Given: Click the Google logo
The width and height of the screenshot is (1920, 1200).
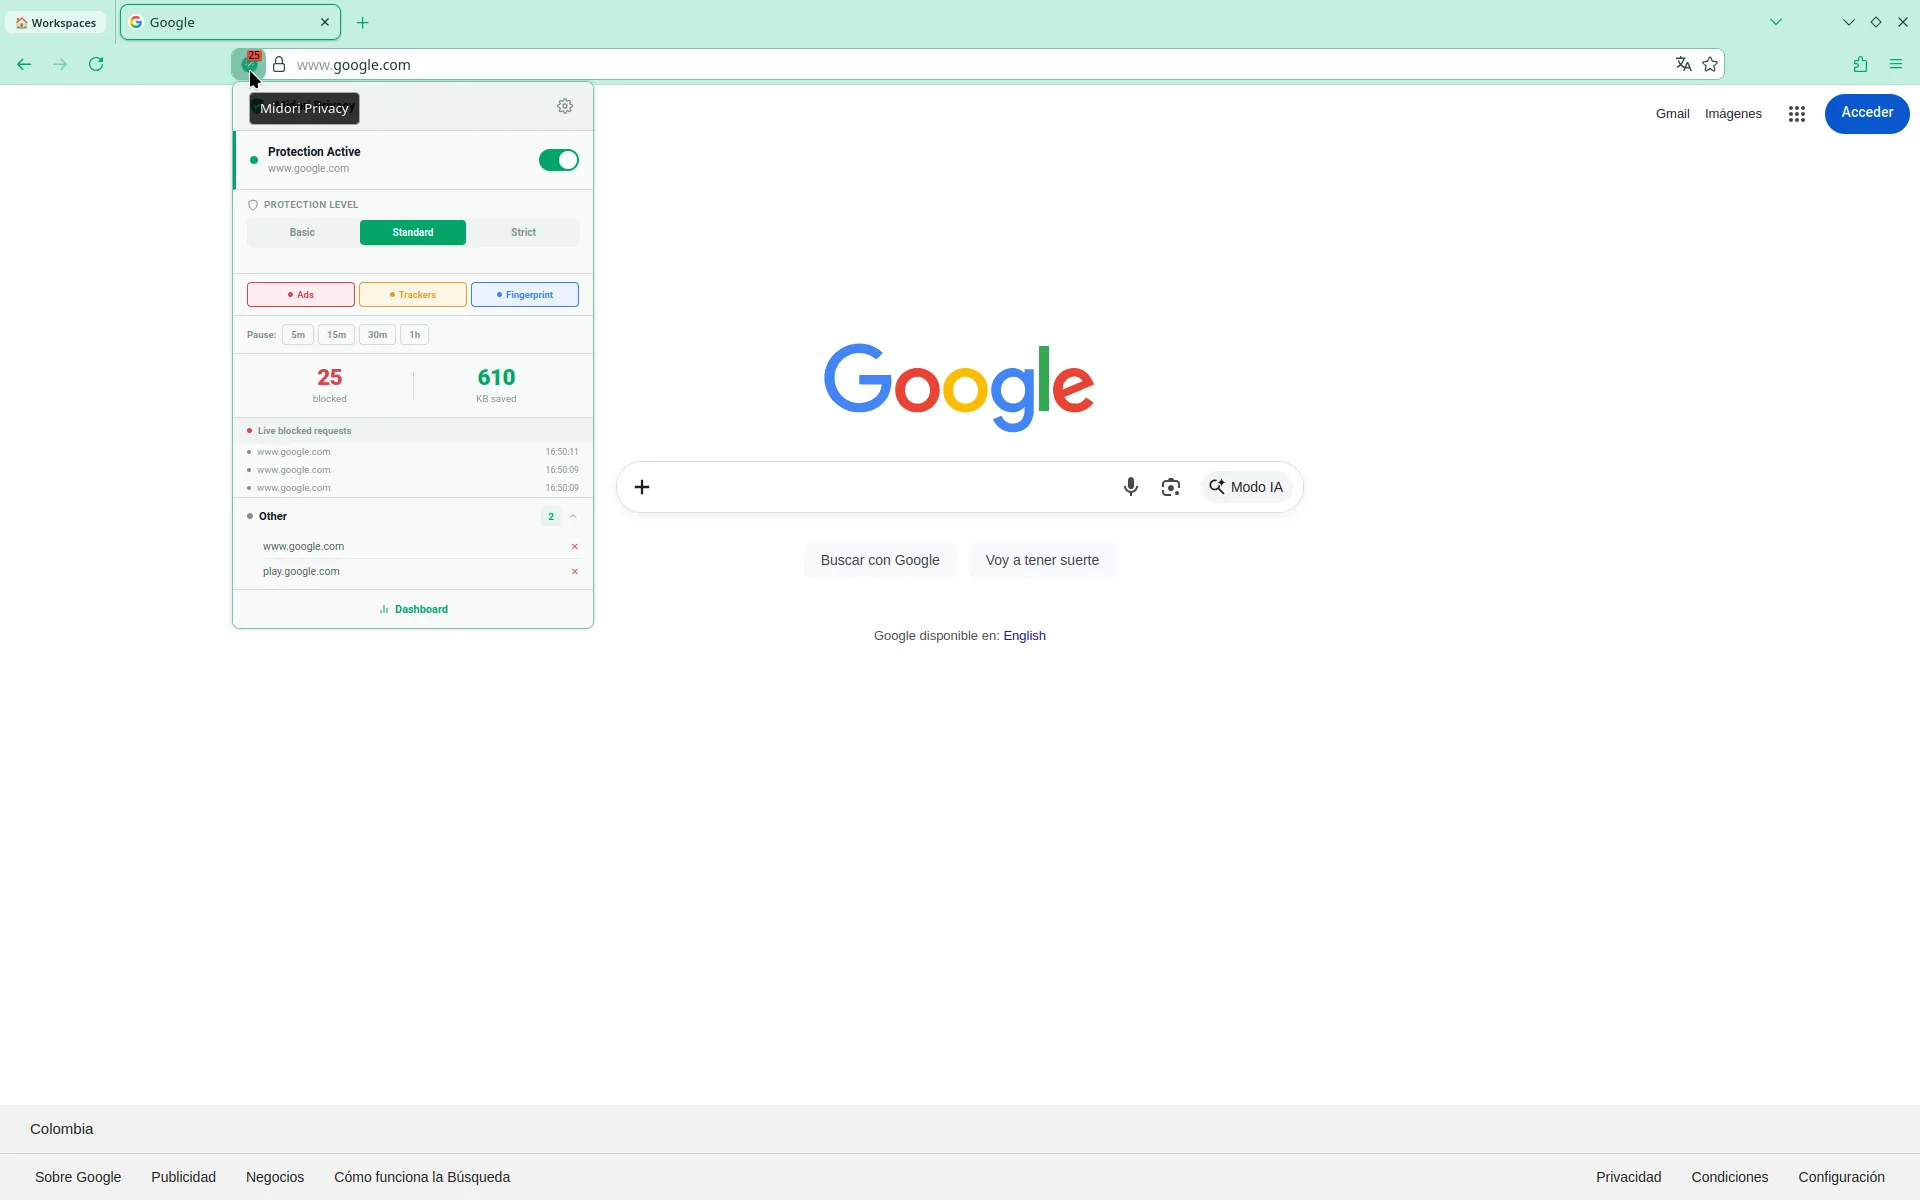Looking at the screenshot, I should click(958, 388).
